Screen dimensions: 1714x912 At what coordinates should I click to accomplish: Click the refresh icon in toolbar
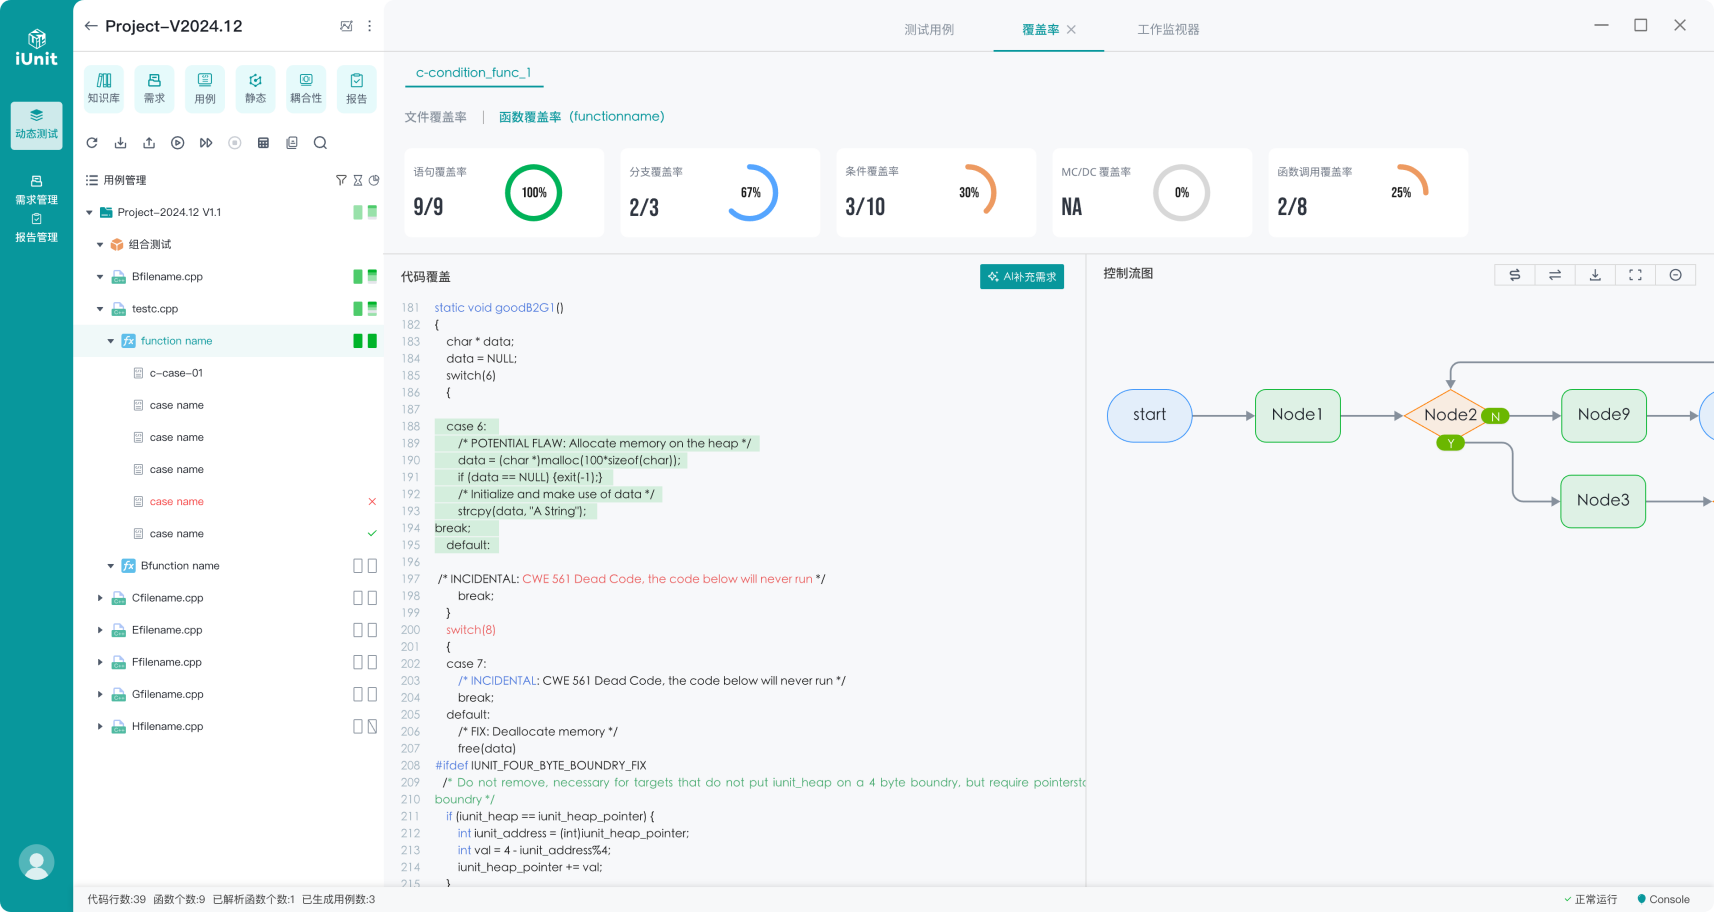(x=92, y=143)
